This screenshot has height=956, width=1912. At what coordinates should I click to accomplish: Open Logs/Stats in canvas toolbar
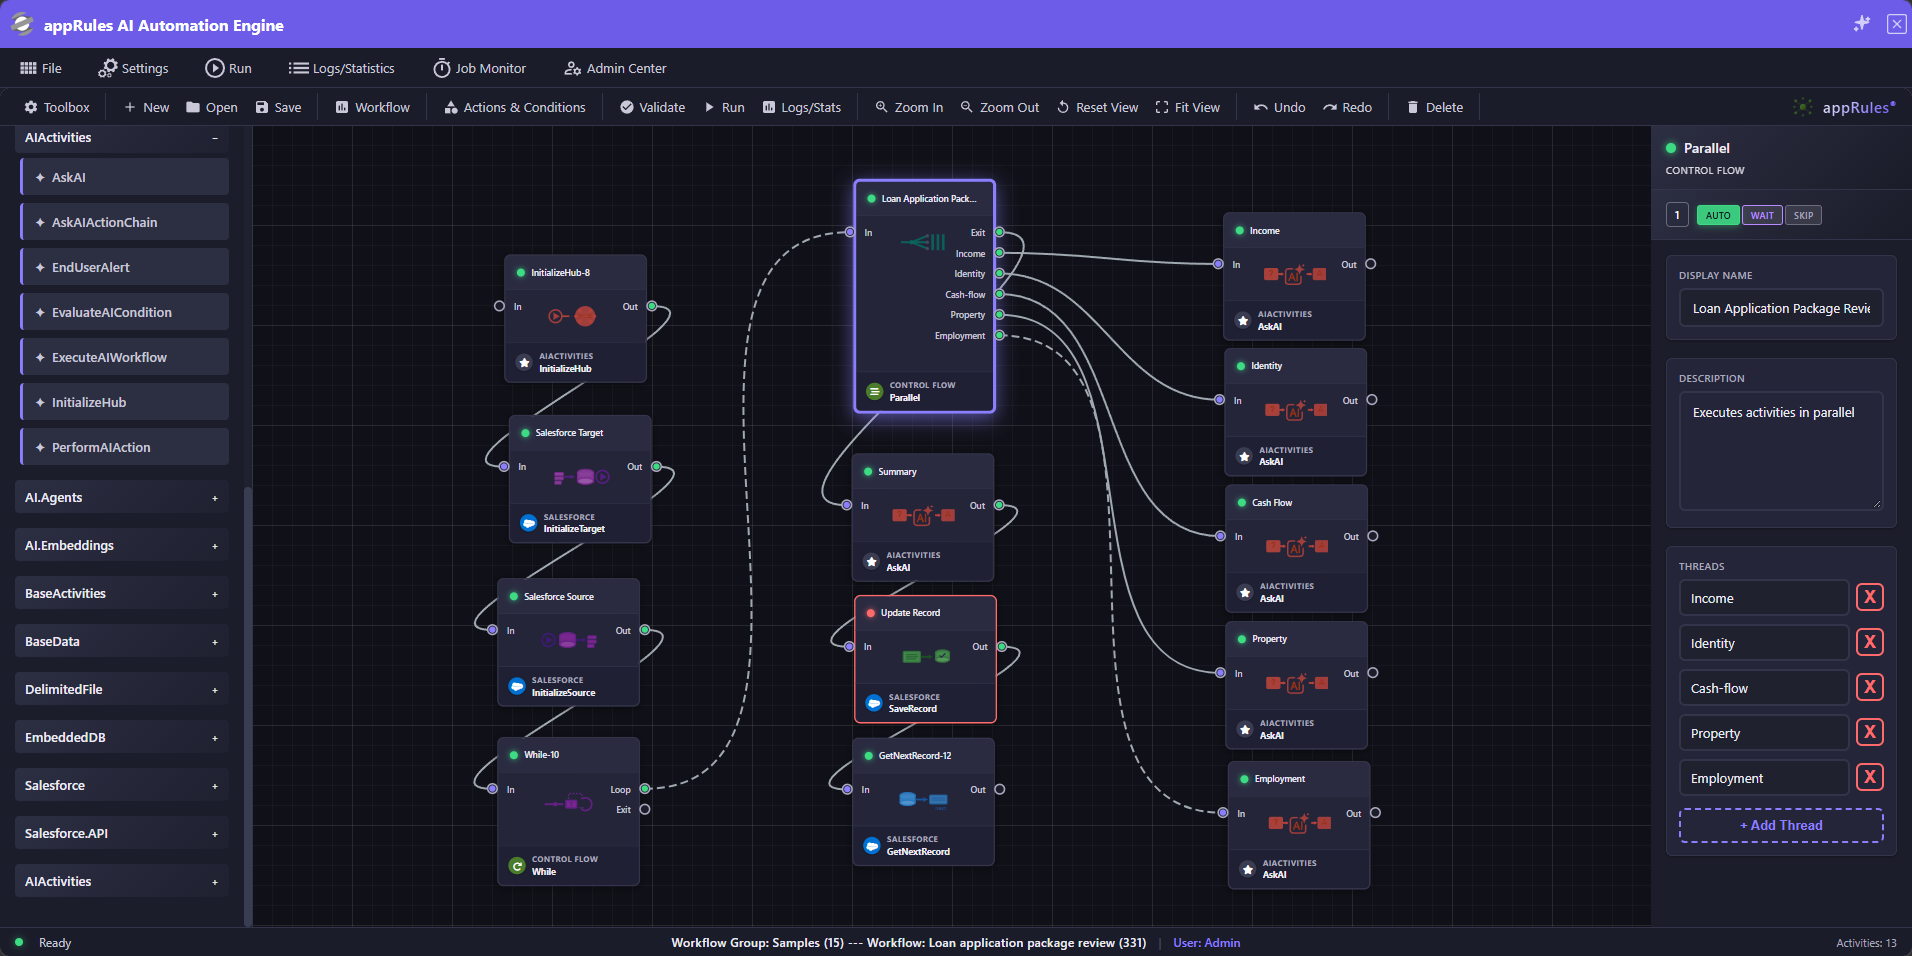click(802, 107)
